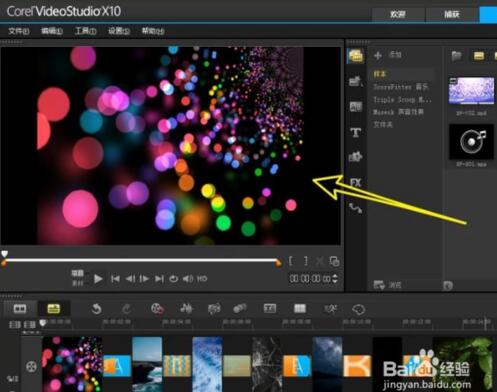
Task: Open the Transition library panel icon
Action: [356, 107]
